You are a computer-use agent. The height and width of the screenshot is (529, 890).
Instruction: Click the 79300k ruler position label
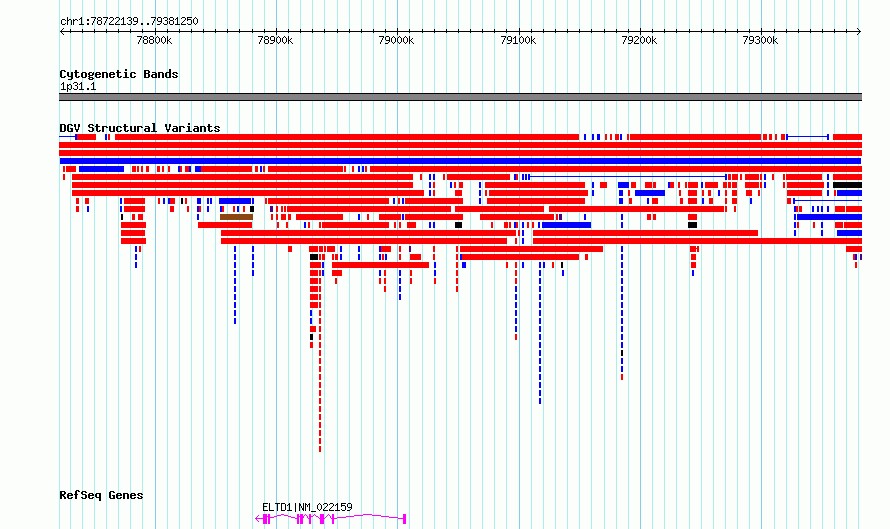click(x=760, y=40)
